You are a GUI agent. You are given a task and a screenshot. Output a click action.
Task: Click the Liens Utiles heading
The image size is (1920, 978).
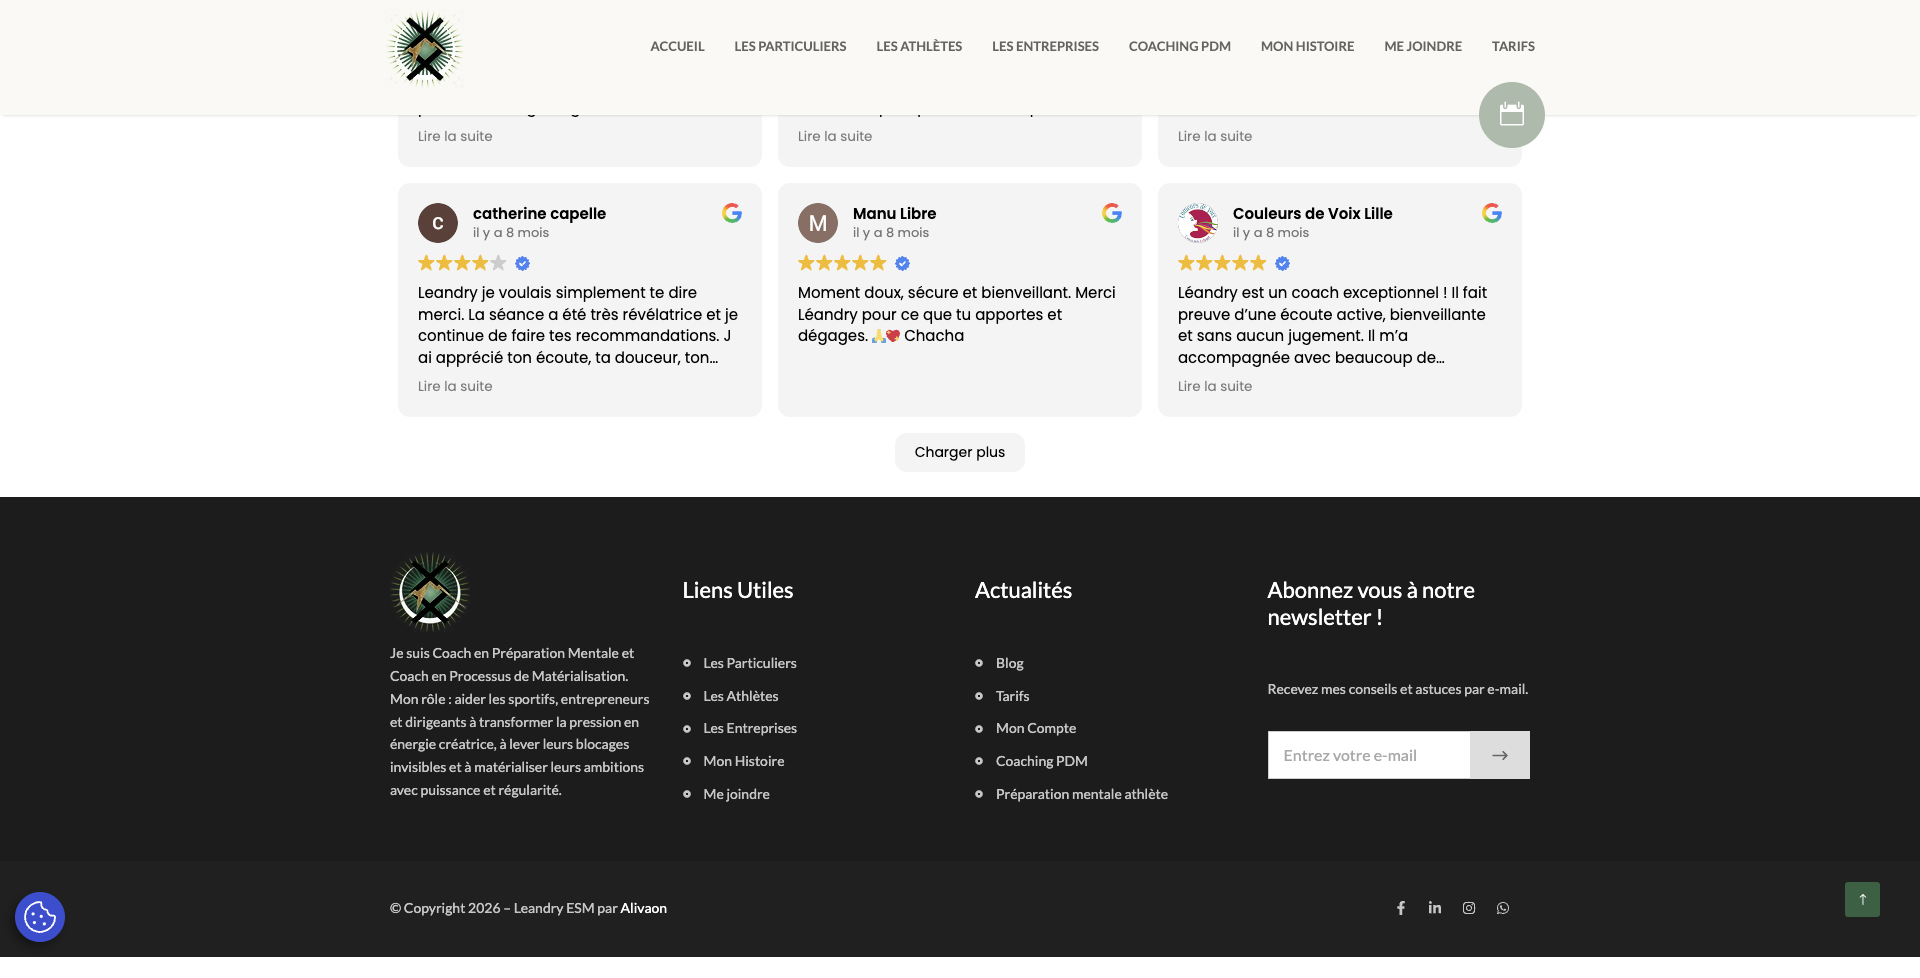tap(738, 590)
